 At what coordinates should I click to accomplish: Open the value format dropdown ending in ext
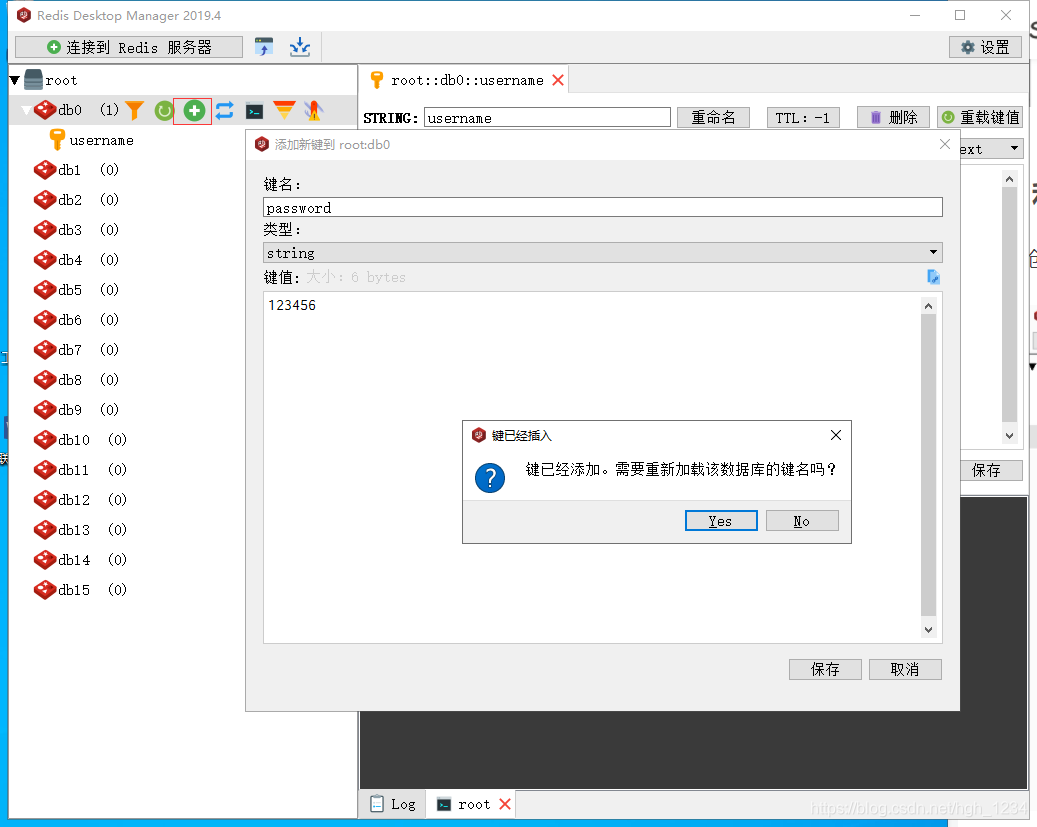coord(991,149)
